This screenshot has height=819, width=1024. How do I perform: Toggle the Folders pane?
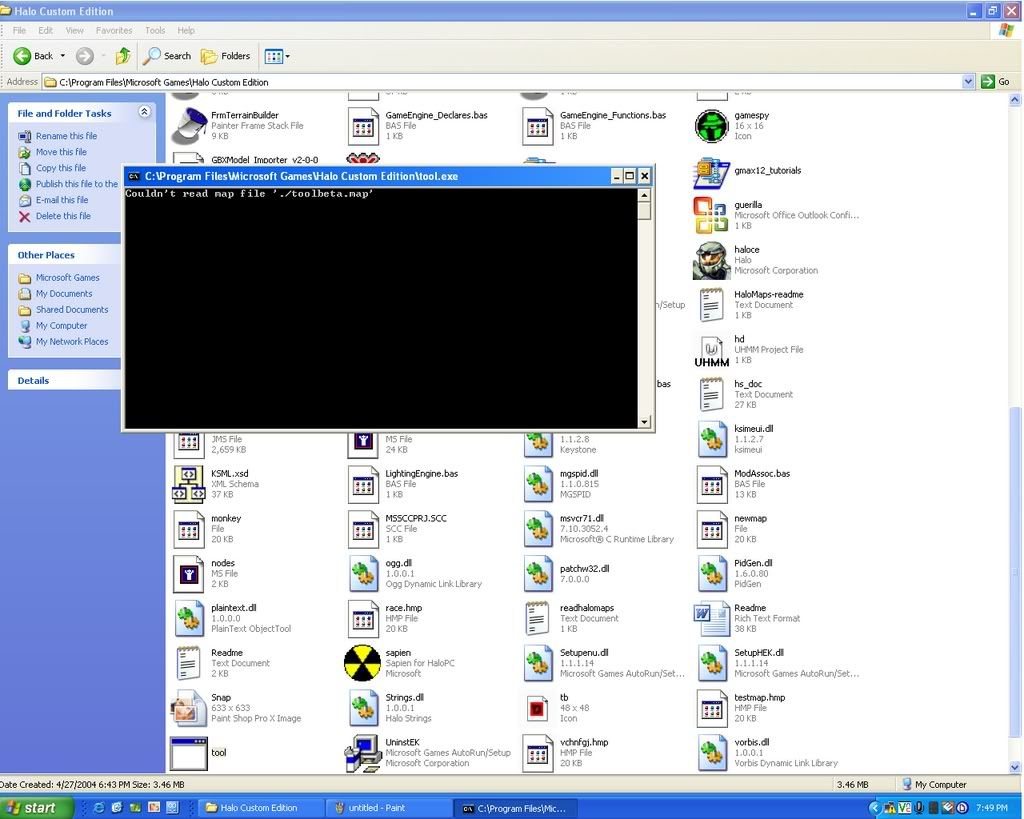[226, 56]
